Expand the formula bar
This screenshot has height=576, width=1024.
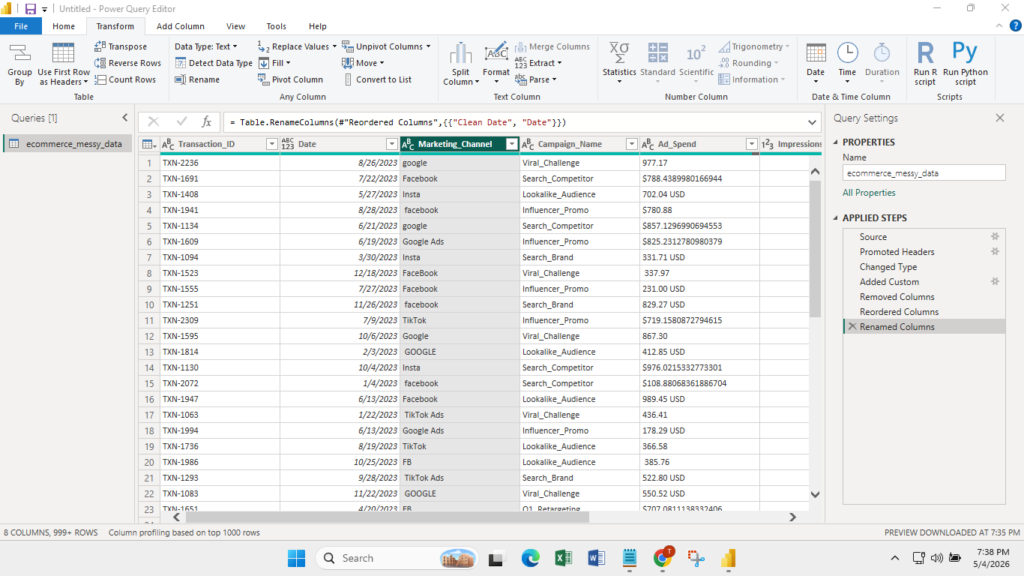812,122
